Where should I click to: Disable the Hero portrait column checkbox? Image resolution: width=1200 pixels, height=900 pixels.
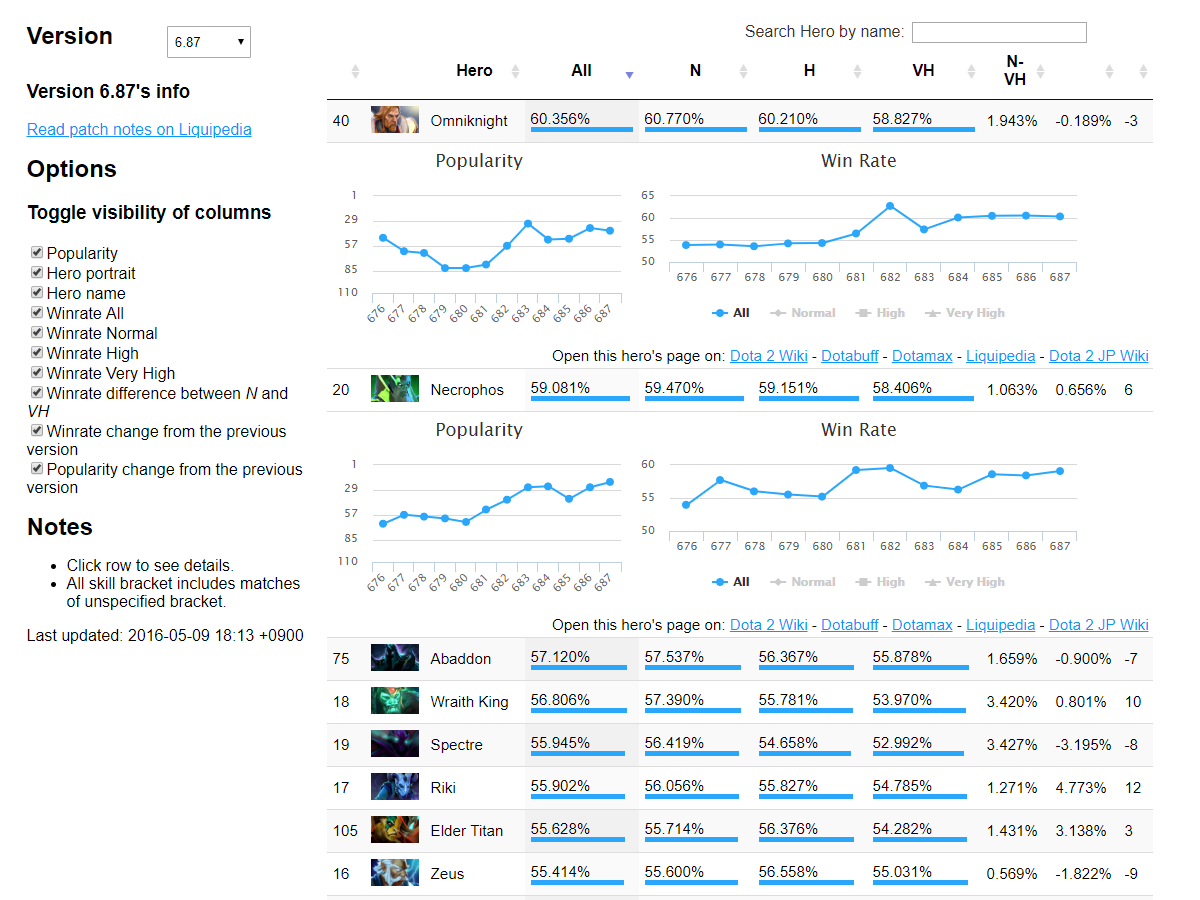pyautogui.click(x=37, y=274)
